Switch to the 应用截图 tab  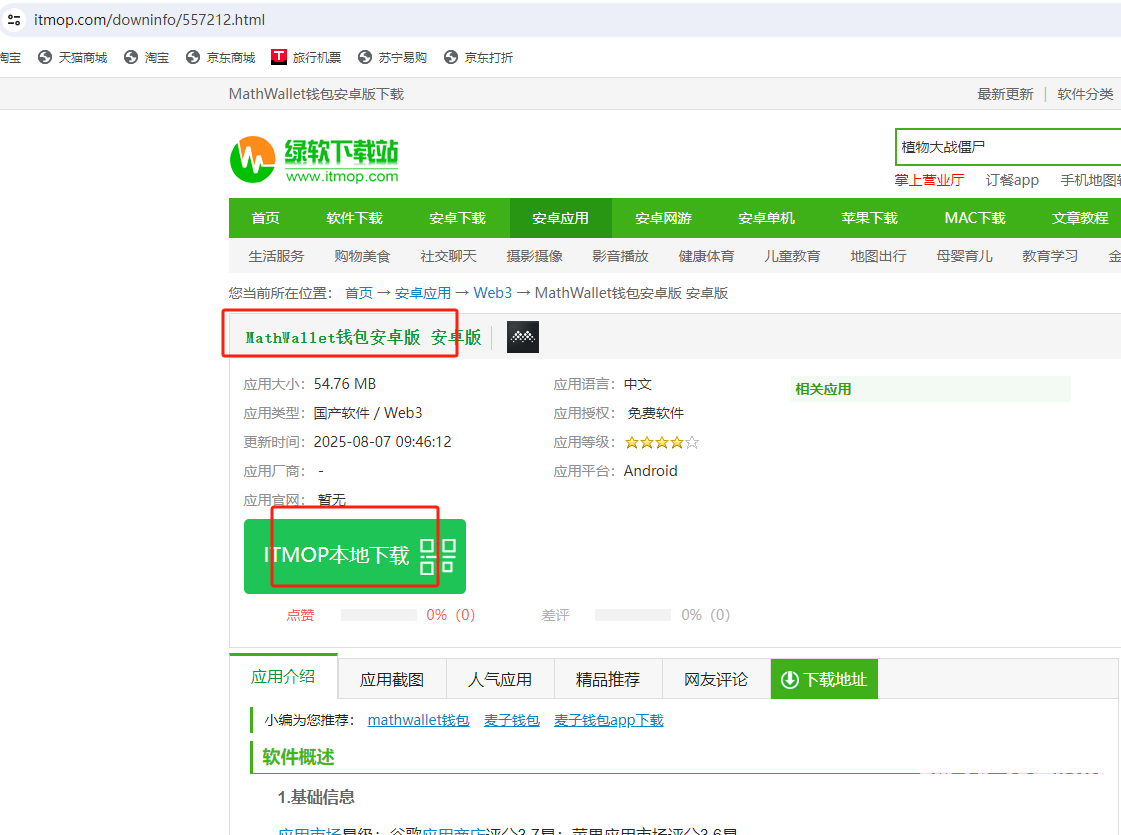[392, 680]
